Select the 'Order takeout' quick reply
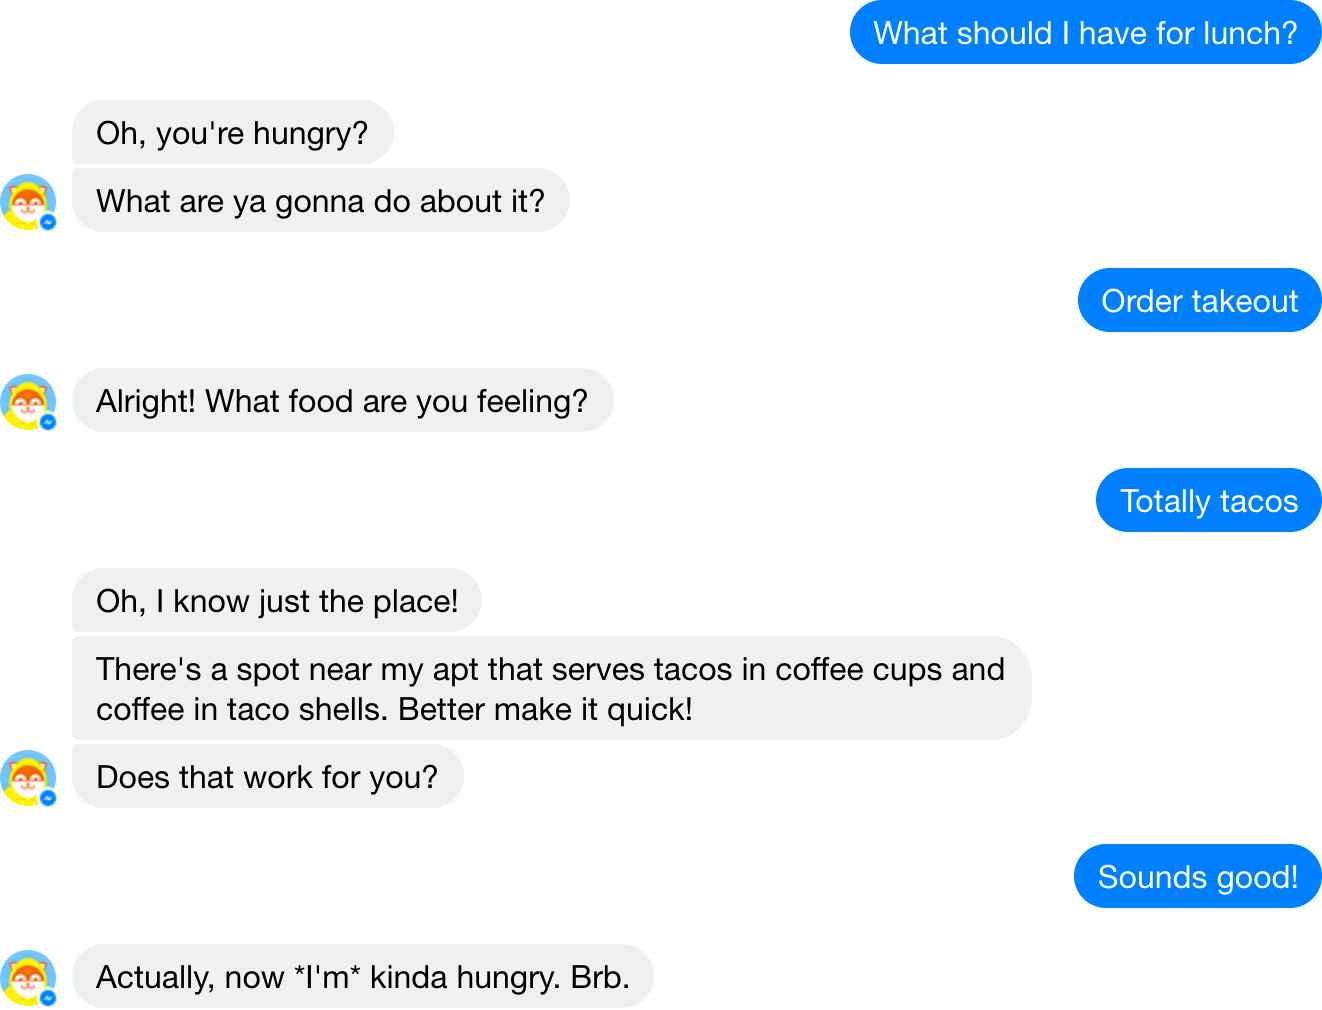1322x1010 pixels. pos(1199,300)
